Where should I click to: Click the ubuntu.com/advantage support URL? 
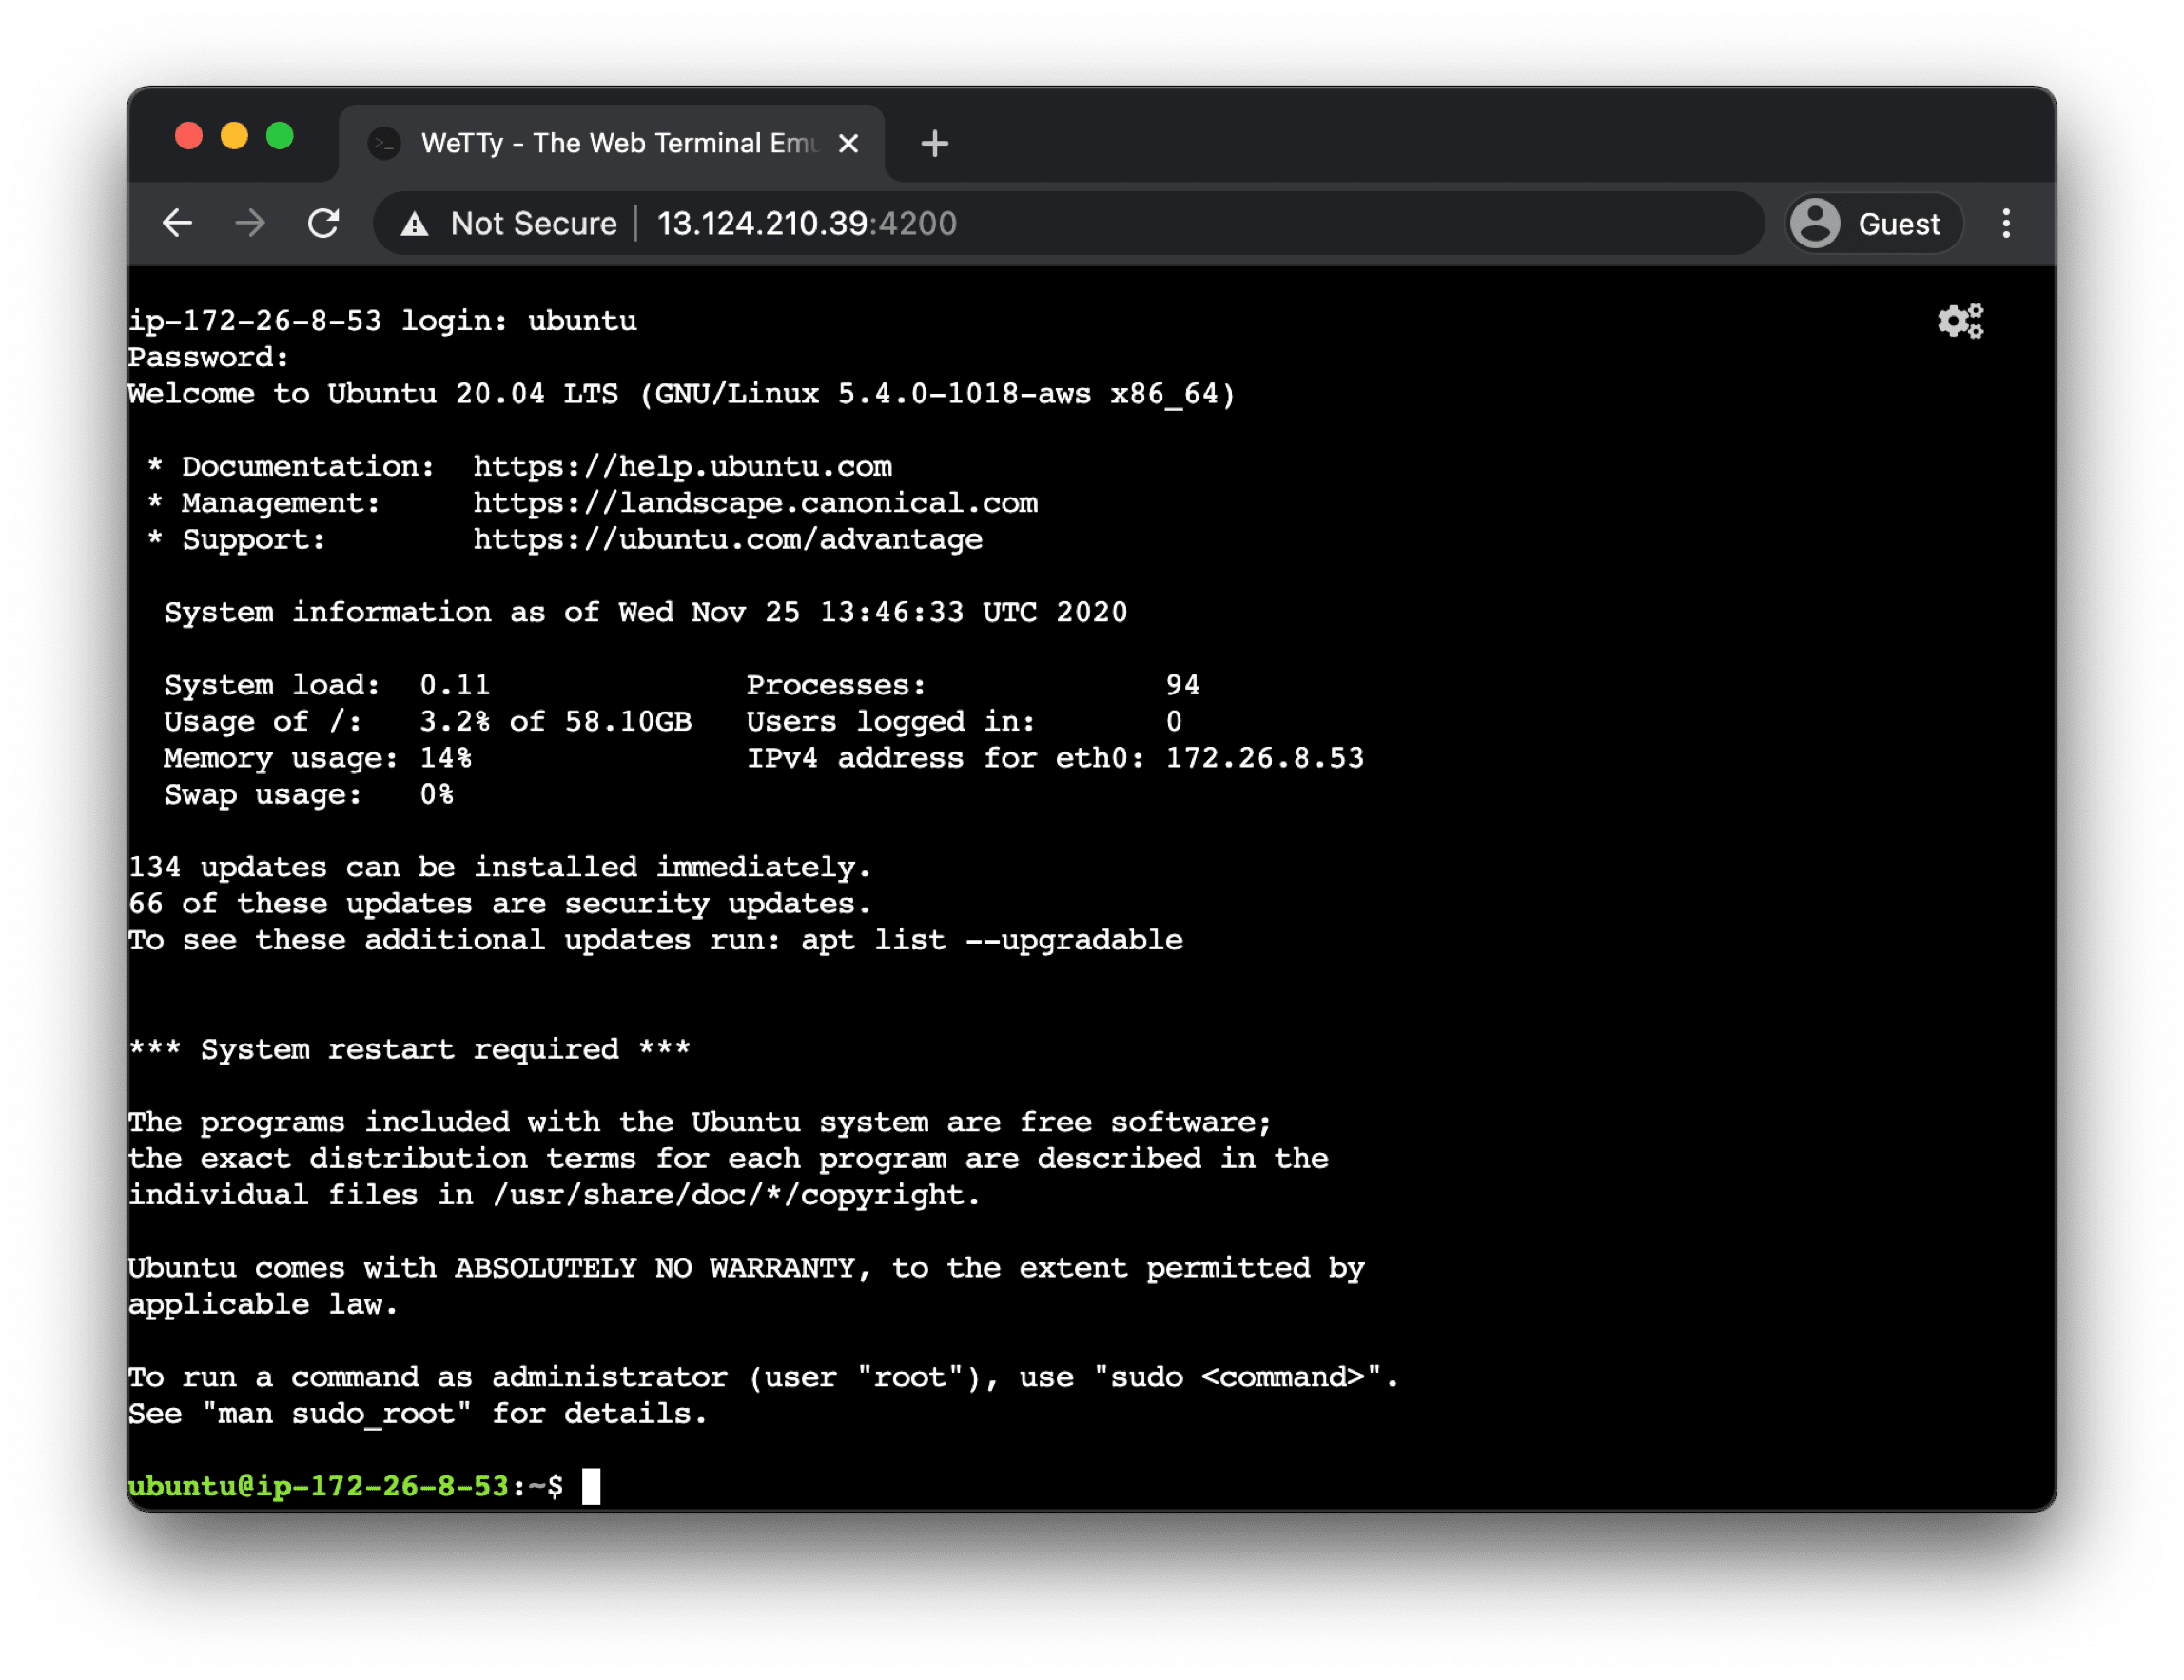[x=727, y=539]
